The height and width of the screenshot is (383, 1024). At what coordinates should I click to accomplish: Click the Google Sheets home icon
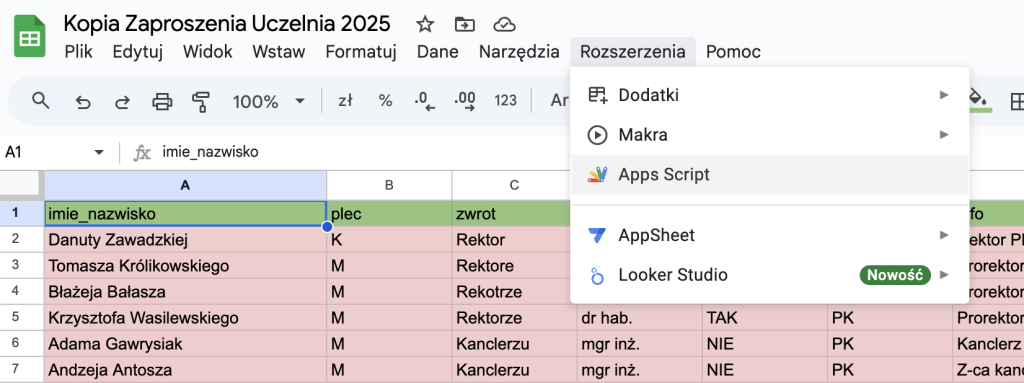point(29,38)
